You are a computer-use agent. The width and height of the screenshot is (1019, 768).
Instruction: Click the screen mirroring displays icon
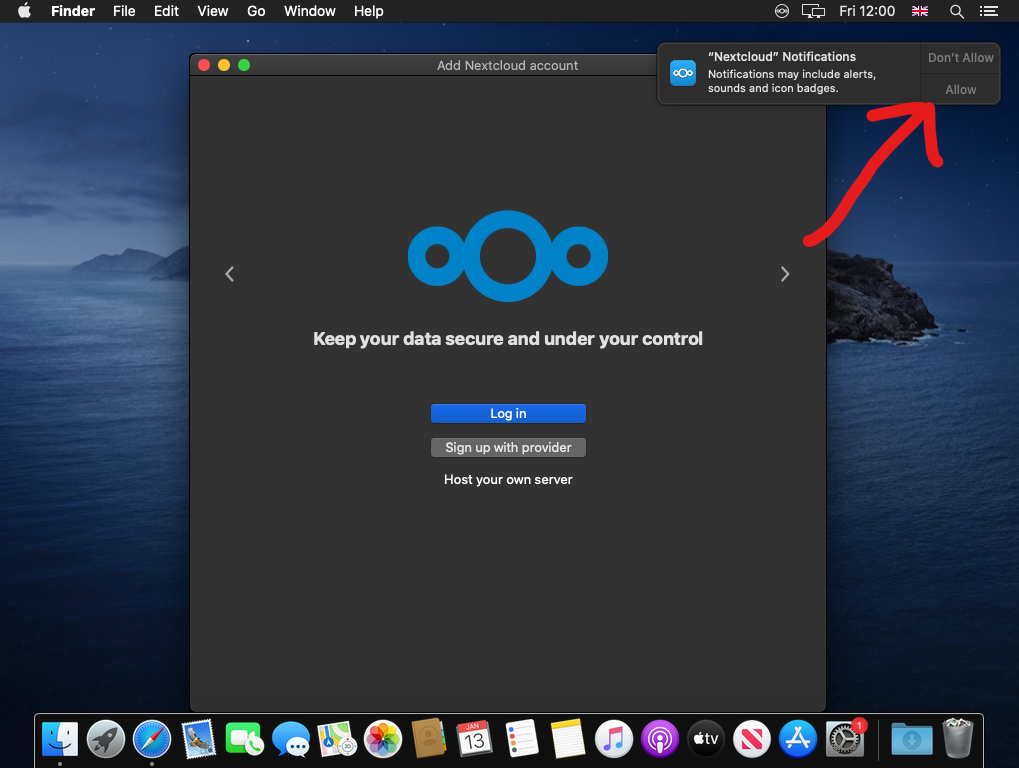click(x=813, y=11)
